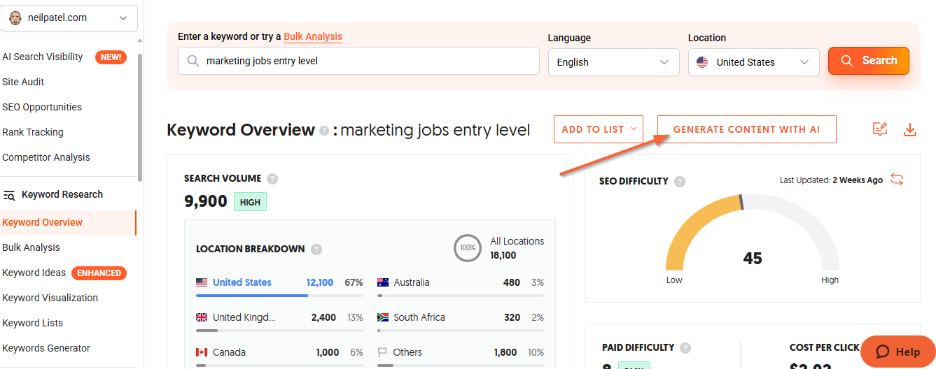Click the Bulk Analysis link above search
The image size is (936, 369).
click(313, 36)
